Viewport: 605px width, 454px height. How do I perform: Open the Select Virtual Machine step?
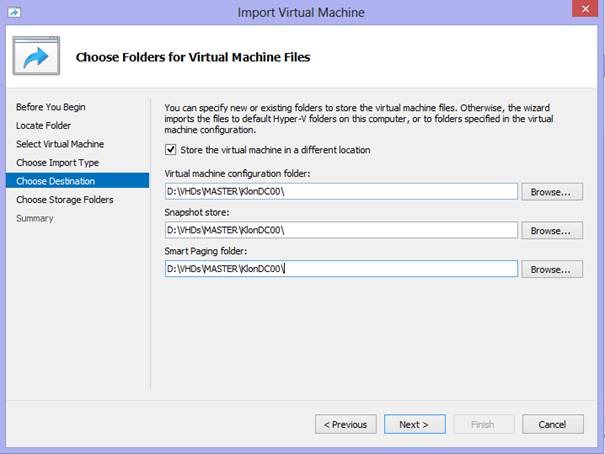point(60,144)
